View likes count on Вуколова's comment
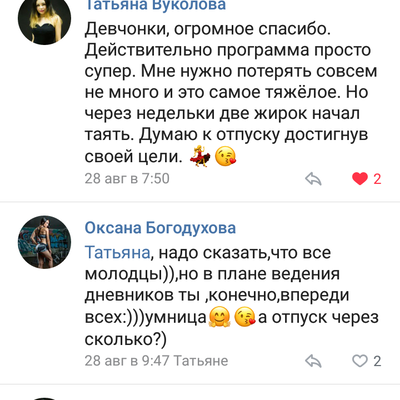 click(x=377, y=179)
